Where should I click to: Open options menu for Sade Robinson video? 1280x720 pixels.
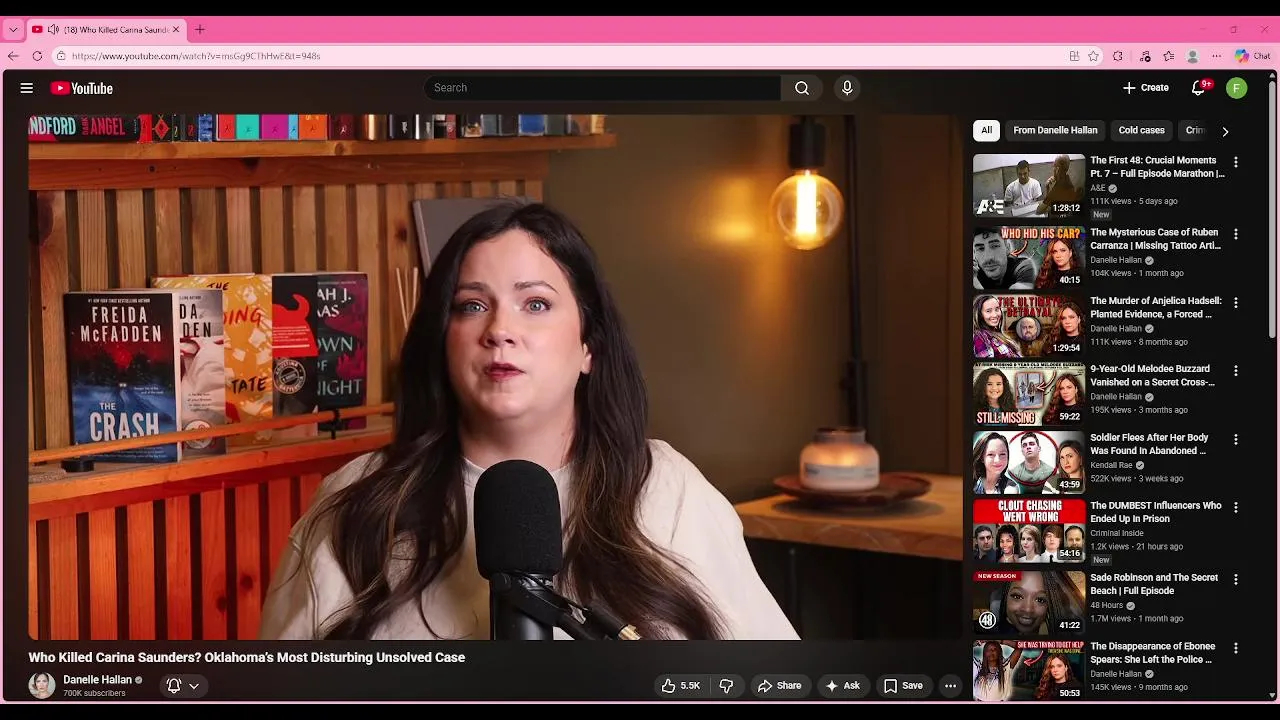[1236, 579]
